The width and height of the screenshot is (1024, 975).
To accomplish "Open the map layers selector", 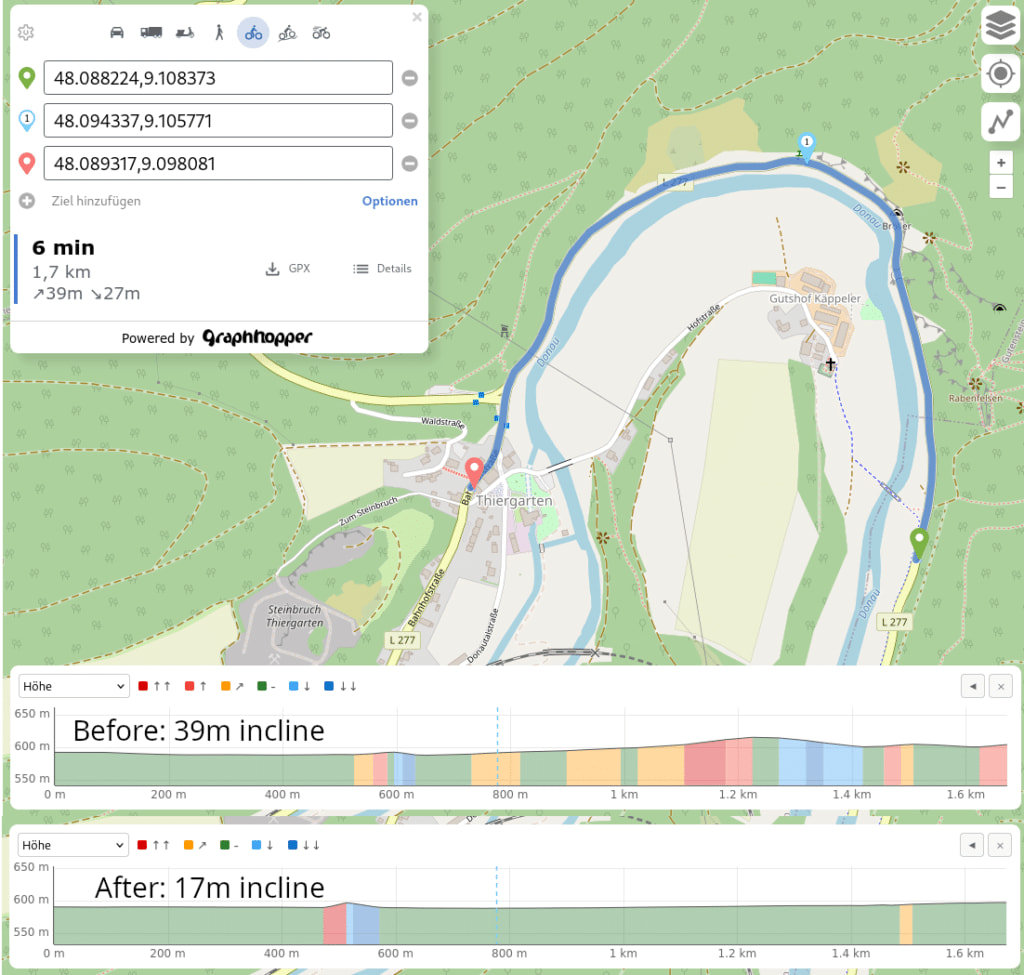I will coord(999,26).
